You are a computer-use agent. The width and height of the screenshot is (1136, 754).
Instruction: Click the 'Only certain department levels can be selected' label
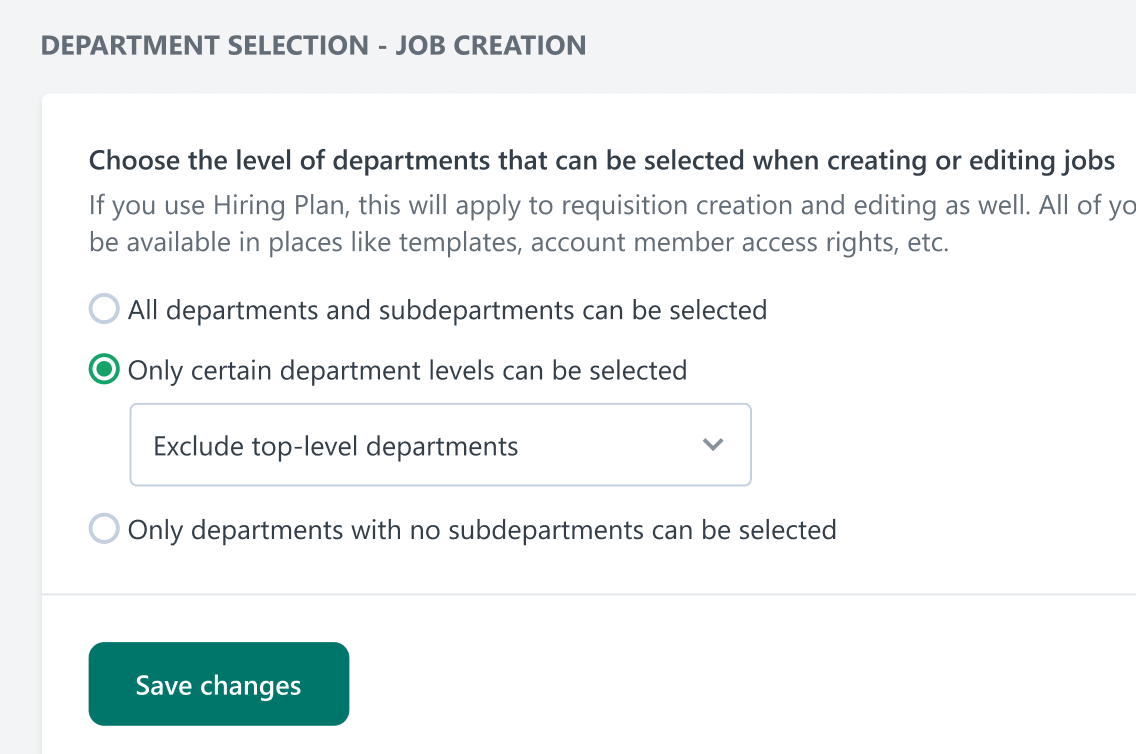pyautogui.click(x=407, y=370)
